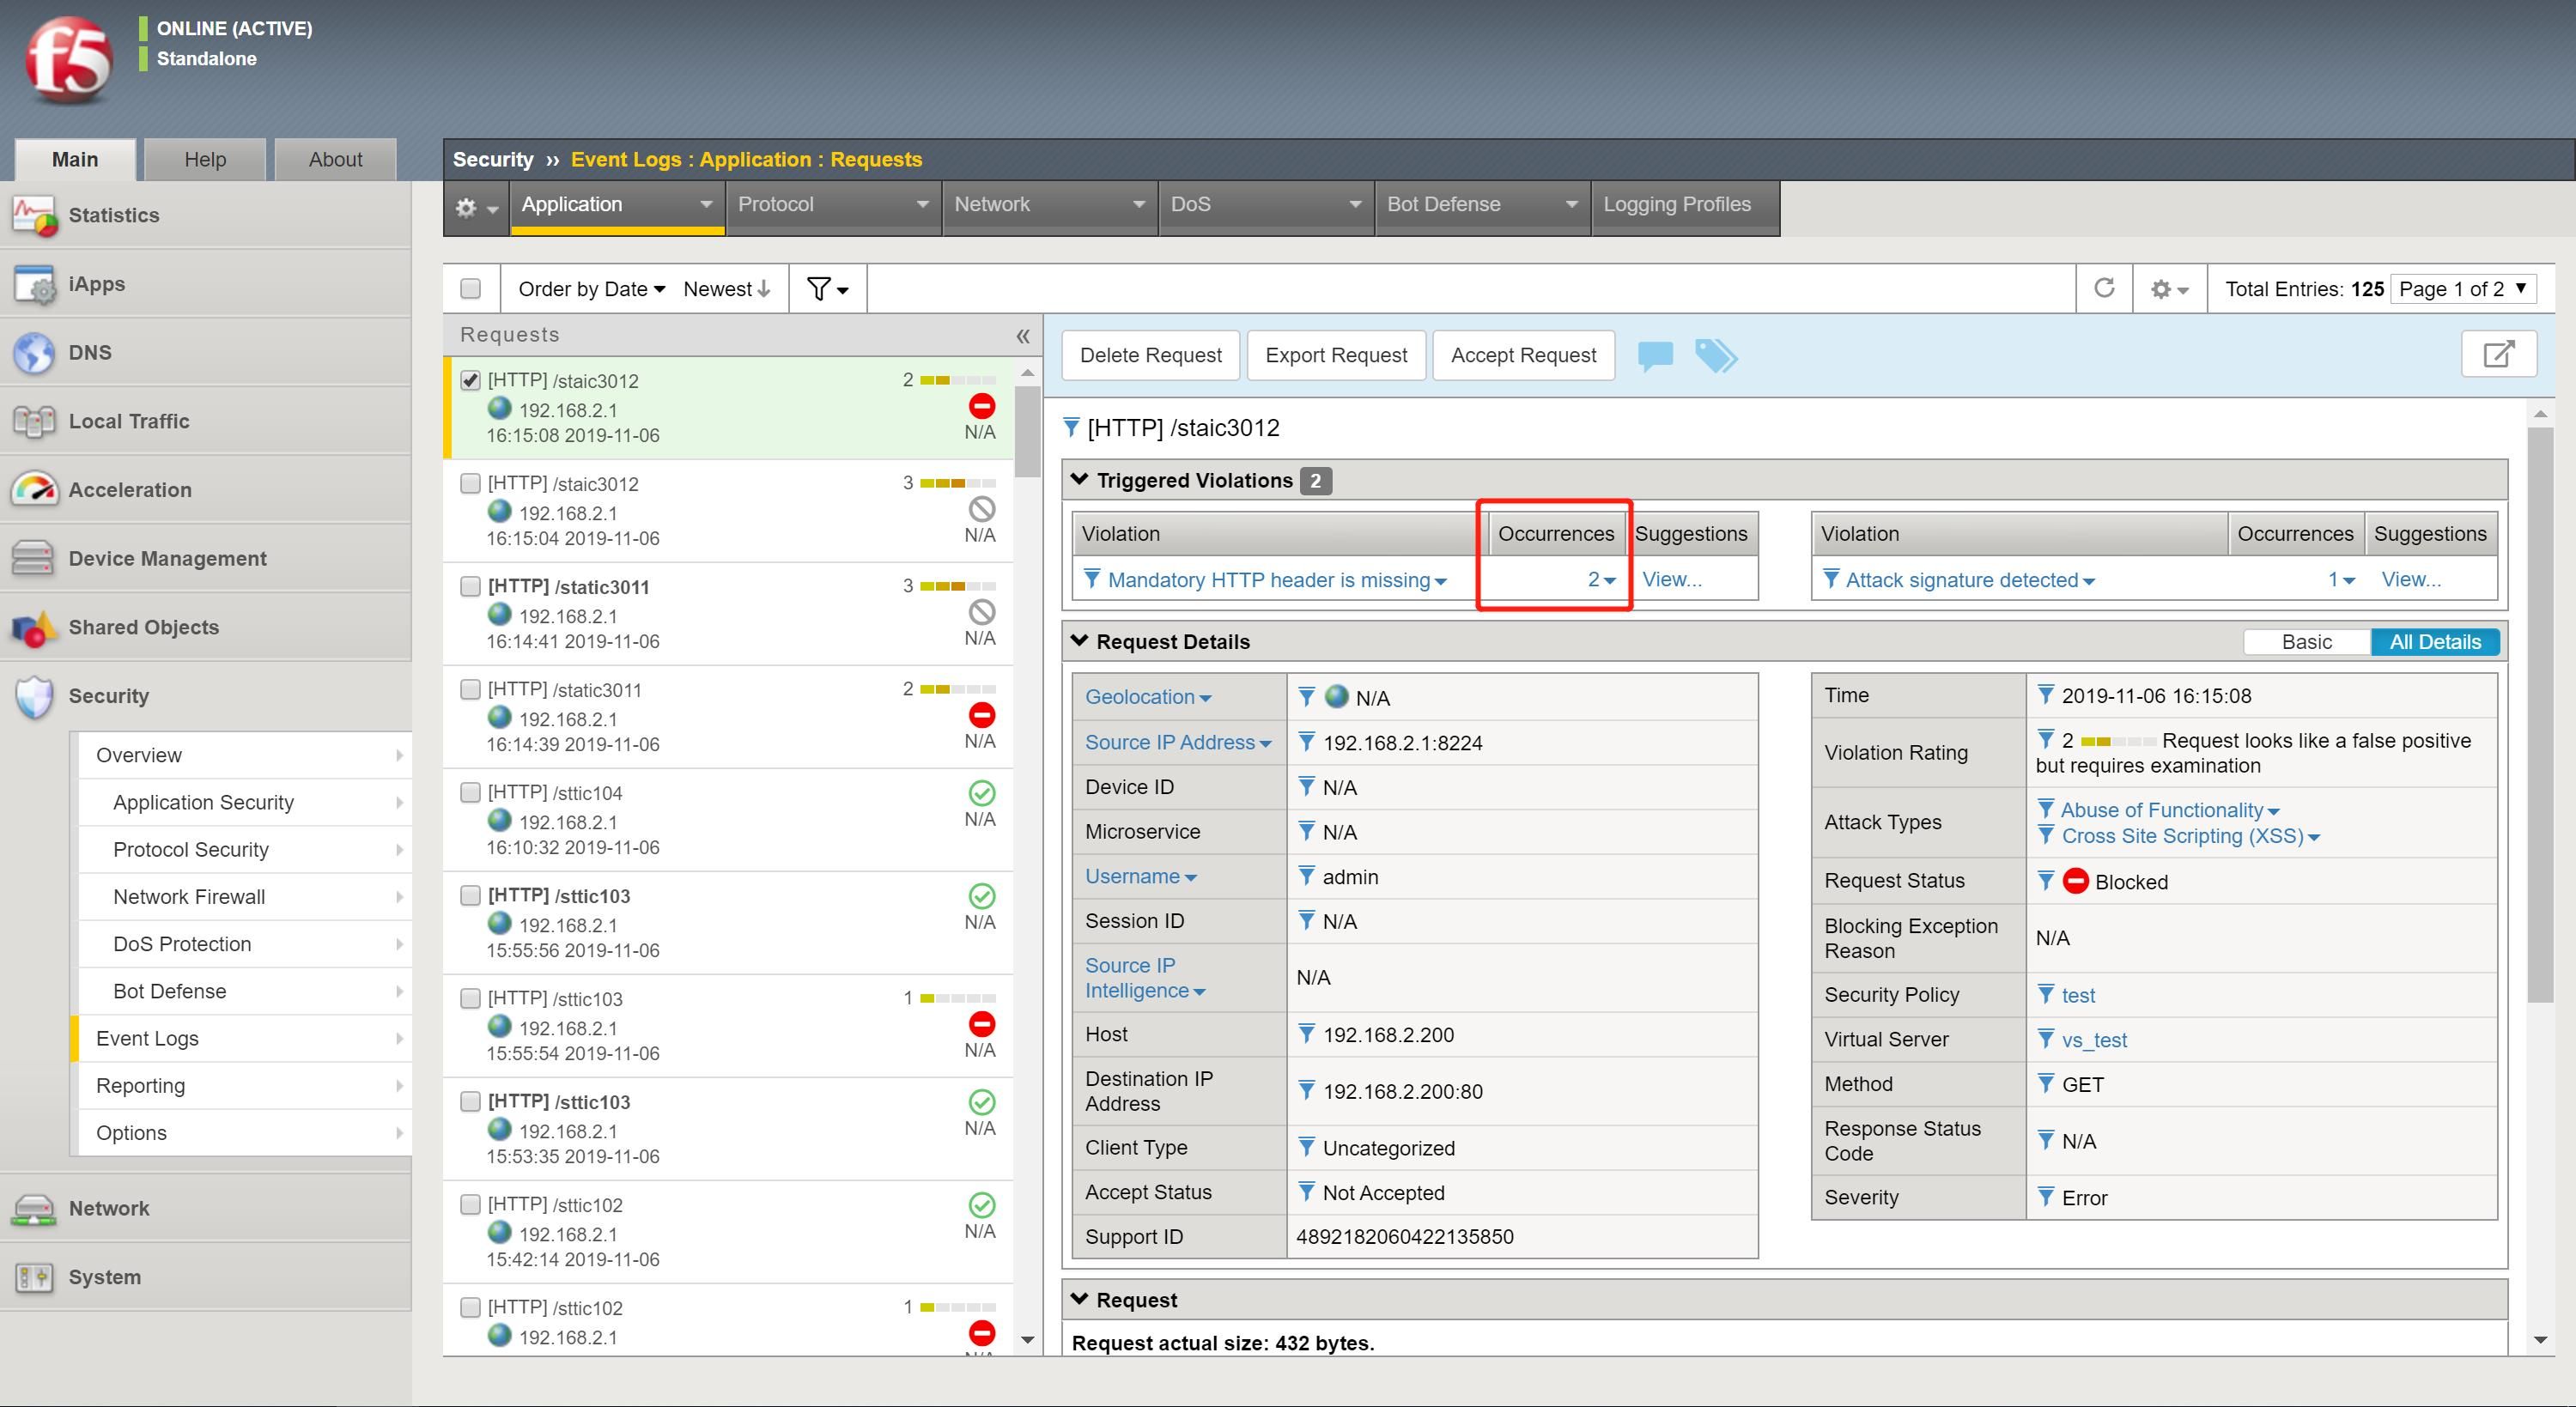Viewport: 2576px width, 1407px height.
Task: Open the Page 1 of 2 selector
Action: pyautogui.click(x=2463, y=289)
